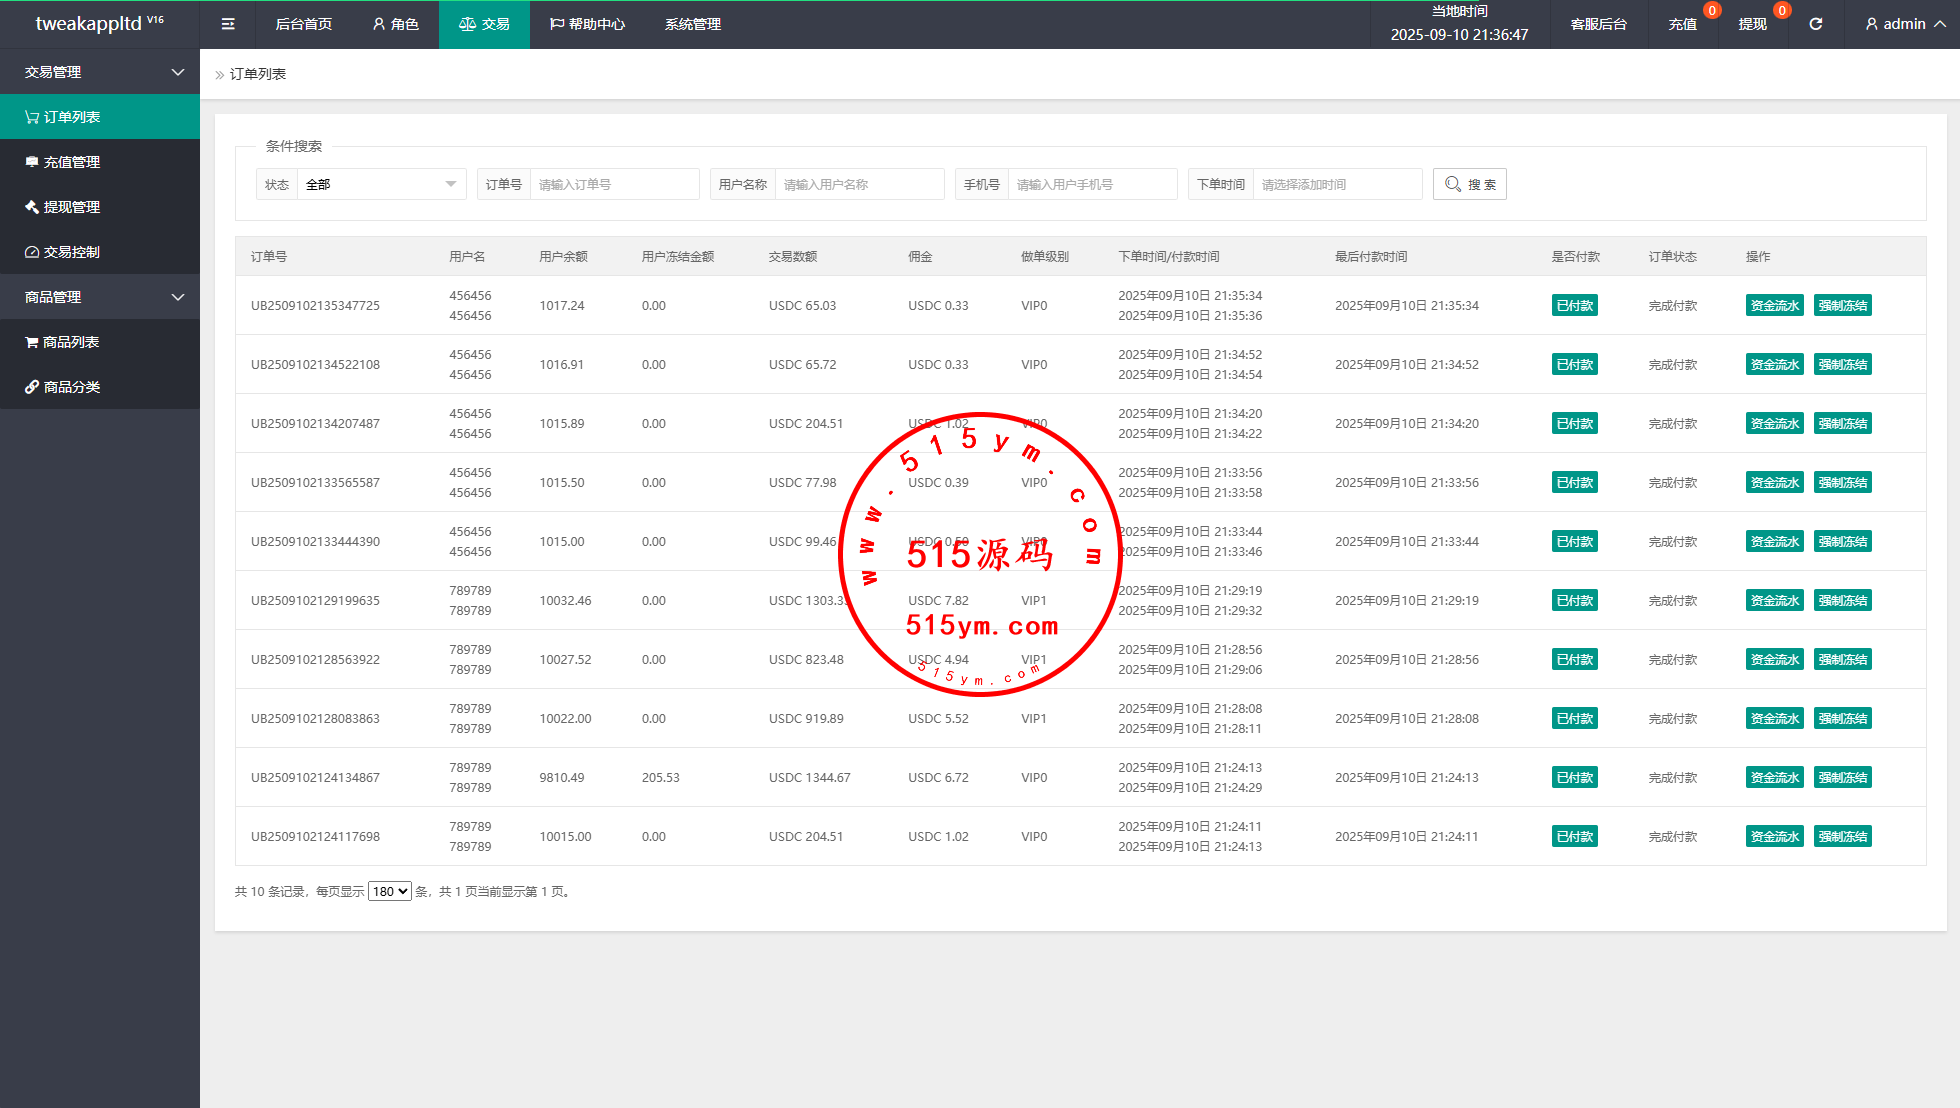Click 提现 notification with badge
Screen dimensions: 1960x1108
(1753, 24)
